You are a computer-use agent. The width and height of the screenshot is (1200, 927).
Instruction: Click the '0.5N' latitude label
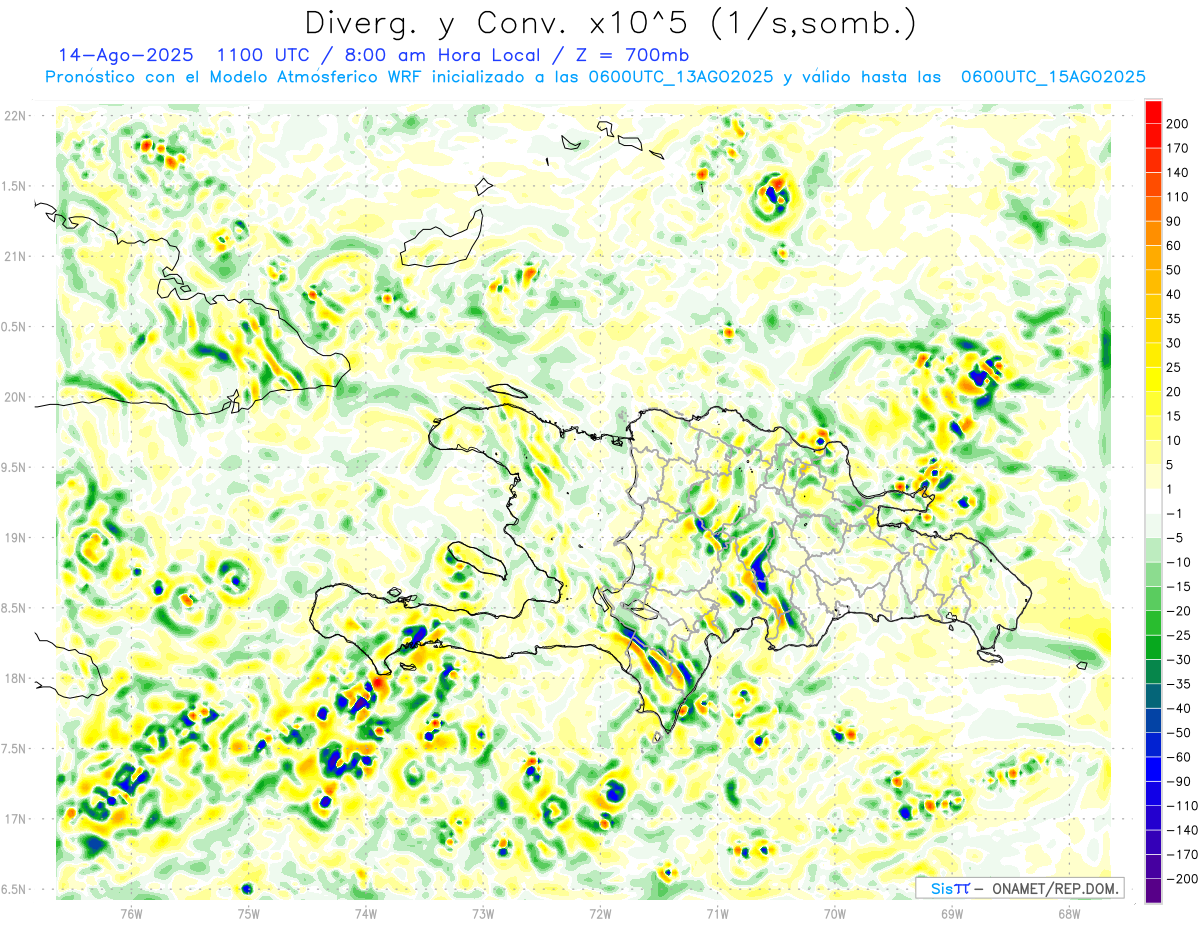[15, 327]
